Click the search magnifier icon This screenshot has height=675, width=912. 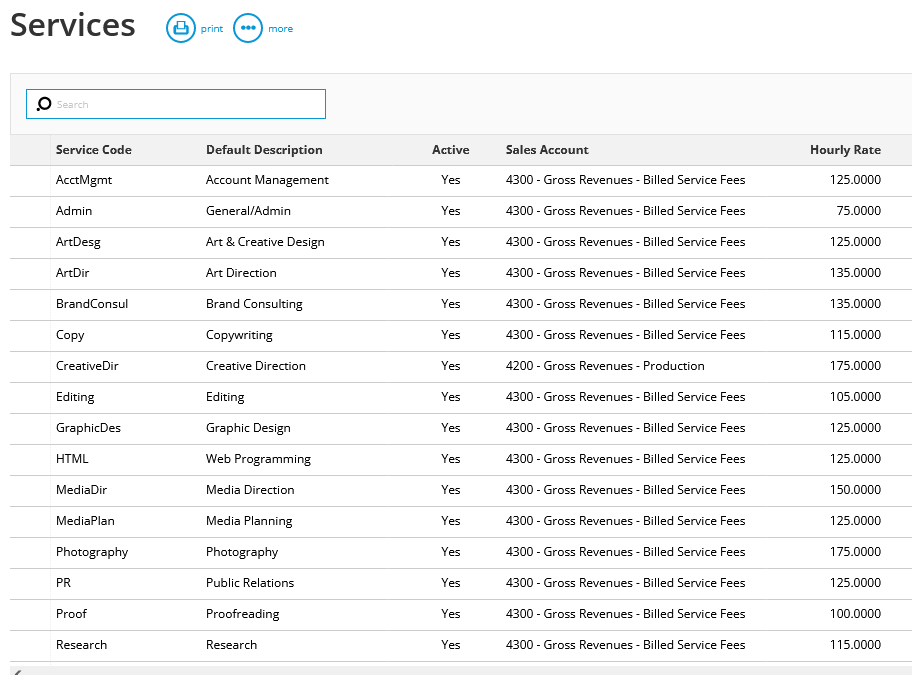[x=44, y=104]
